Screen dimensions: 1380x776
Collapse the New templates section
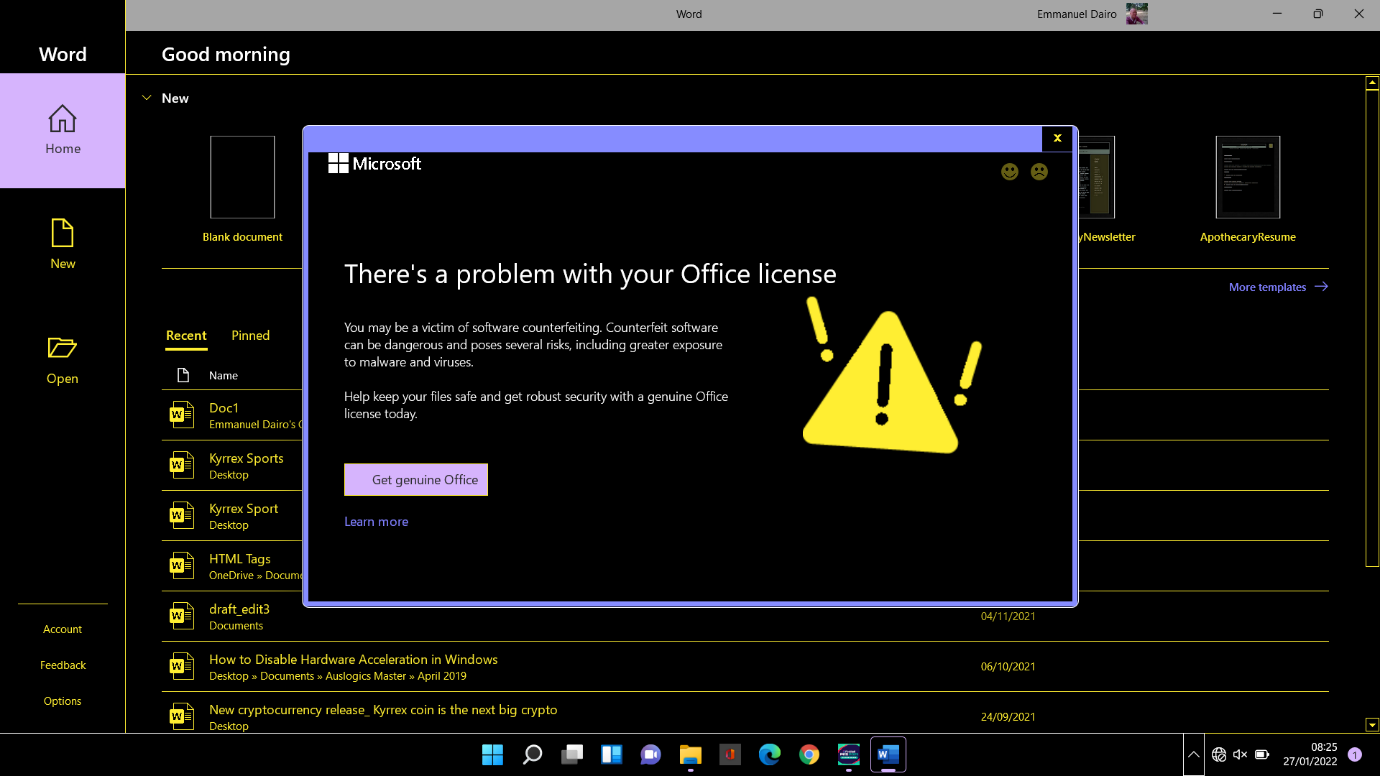click(x=147, y=98)
